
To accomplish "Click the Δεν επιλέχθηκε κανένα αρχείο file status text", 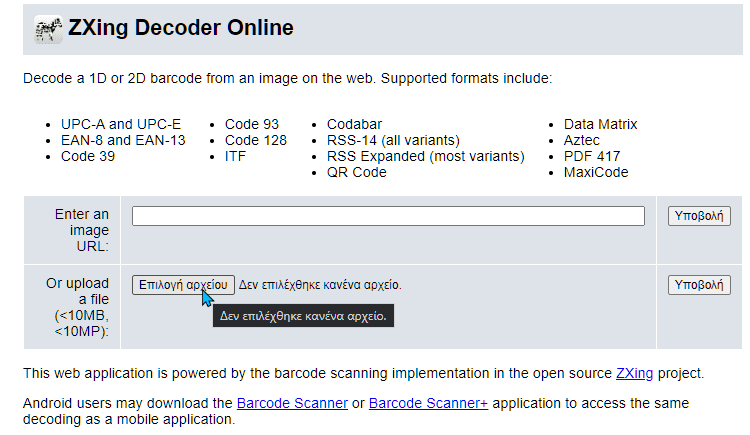I will point(320,285).
